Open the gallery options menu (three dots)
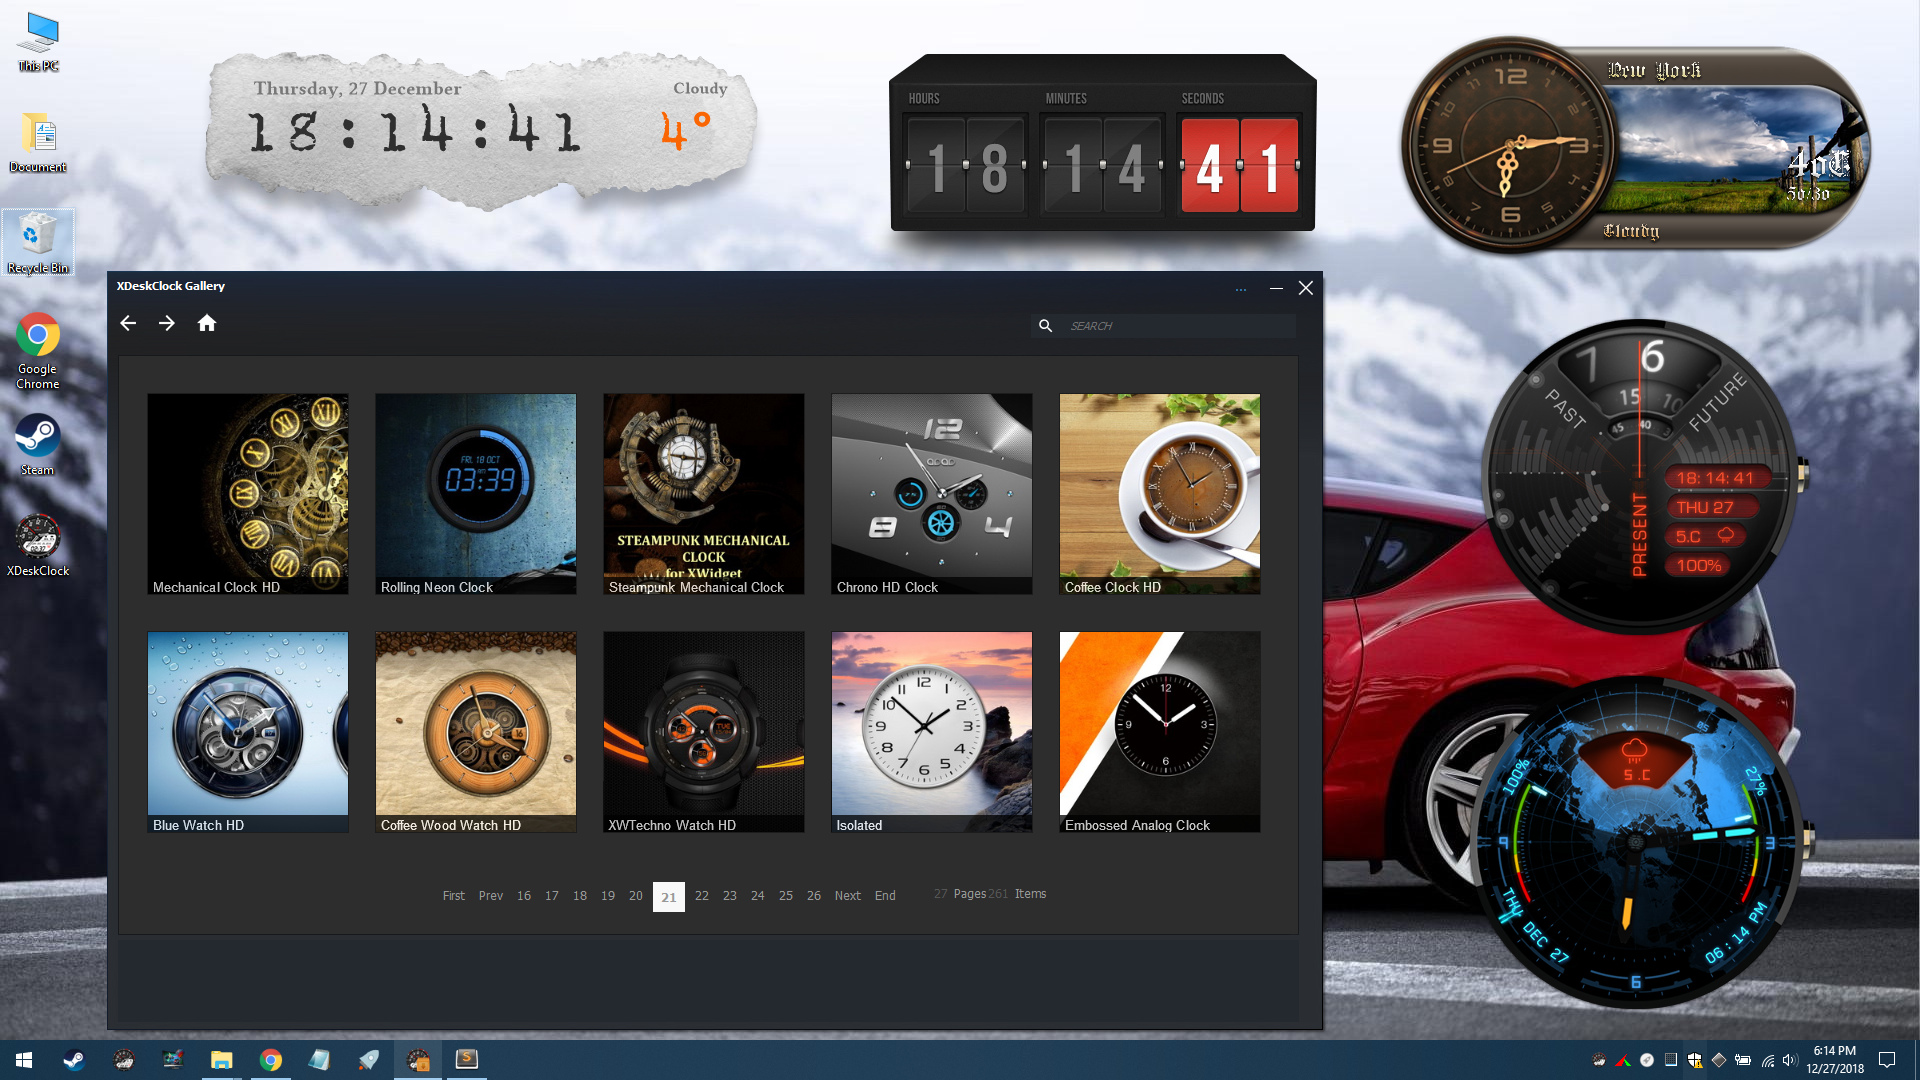Viewport: 1920px width, 1080px height. click(1241, 289)
